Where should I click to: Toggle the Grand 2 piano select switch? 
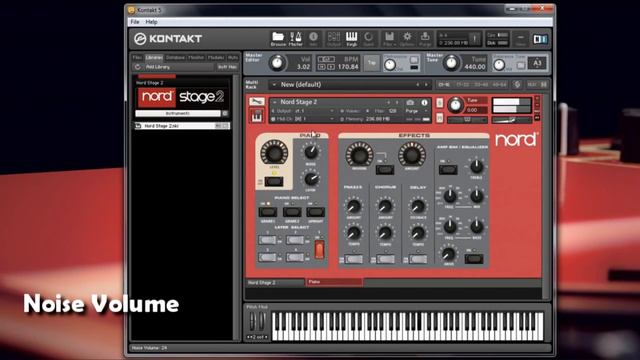tap(292, 212)
